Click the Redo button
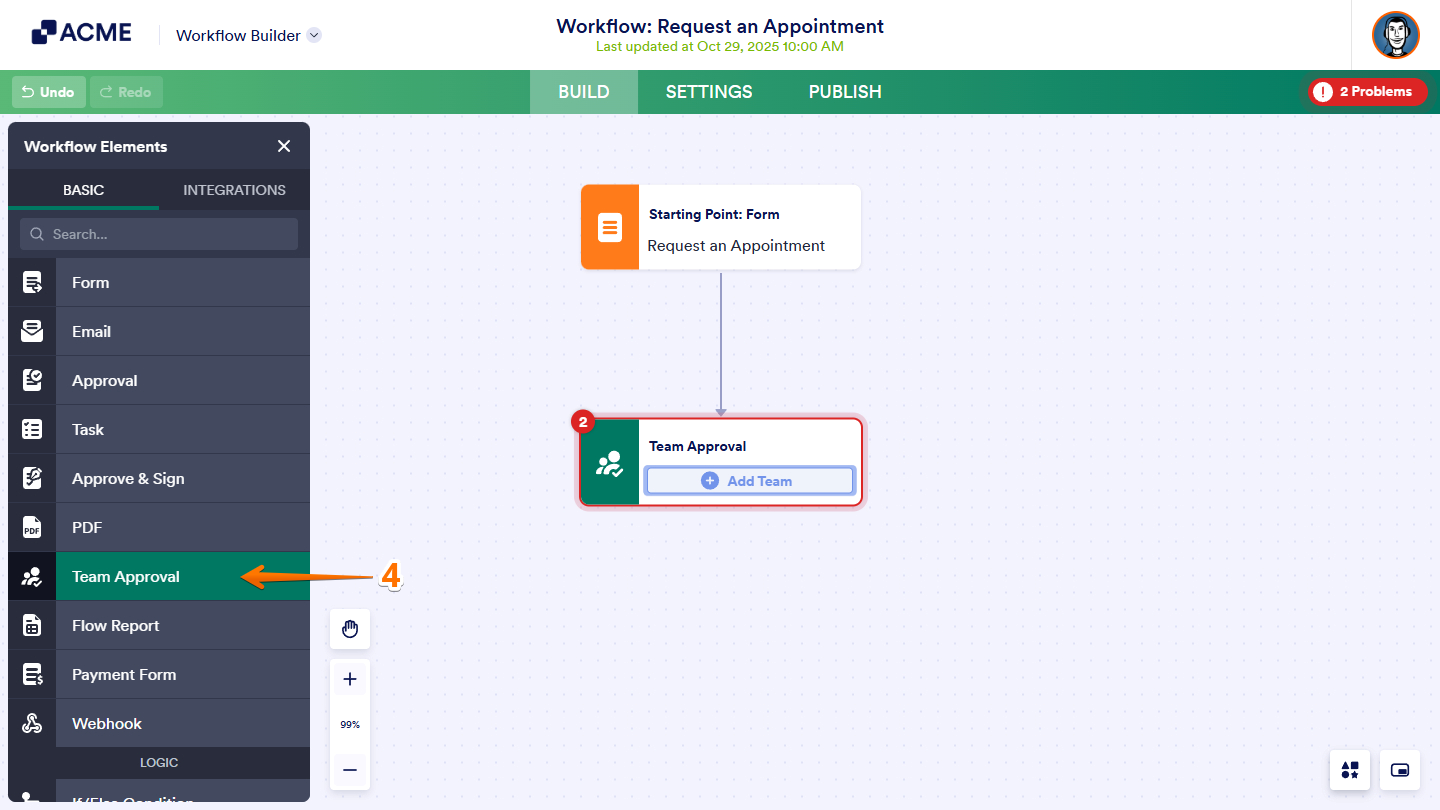 [x=126, y=92]
